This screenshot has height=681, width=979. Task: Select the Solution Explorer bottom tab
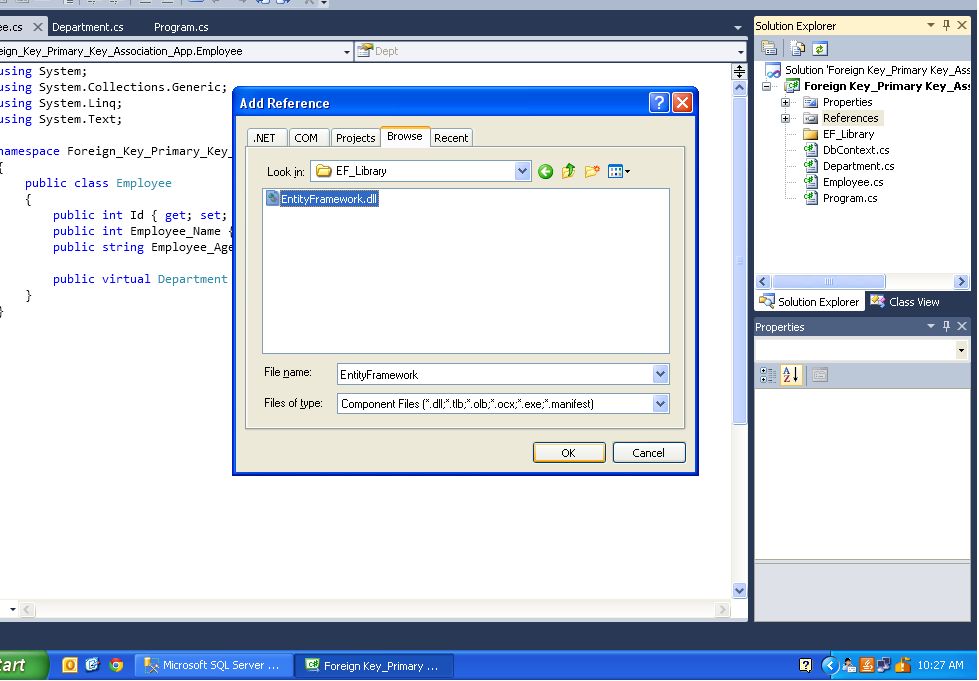coord(809,302)
